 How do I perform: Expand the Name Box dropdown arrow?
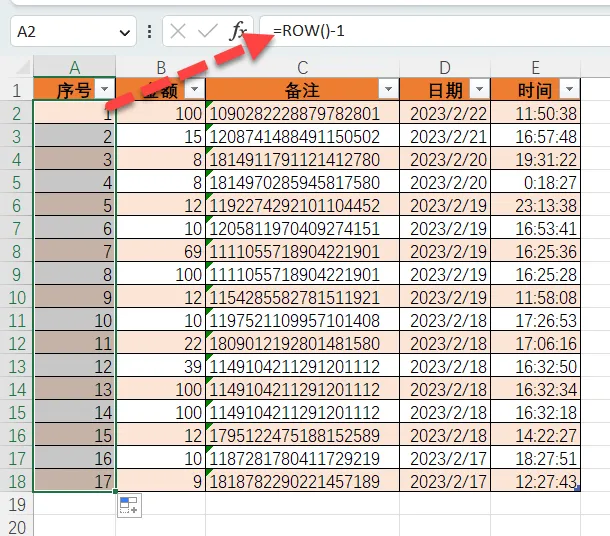coord(125,33)
